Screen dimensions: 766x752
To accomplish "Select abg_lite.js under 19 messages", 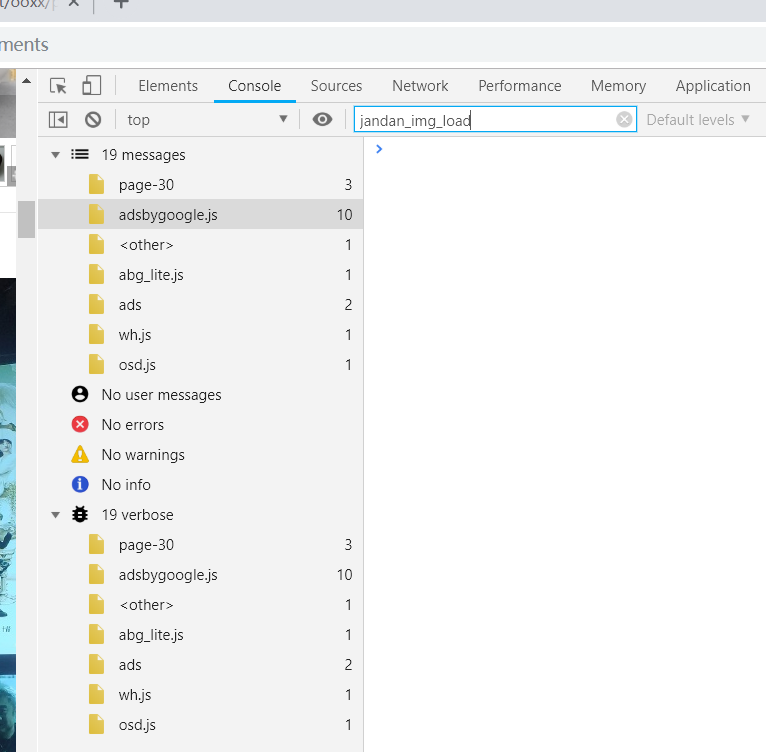I will (151, 275).
